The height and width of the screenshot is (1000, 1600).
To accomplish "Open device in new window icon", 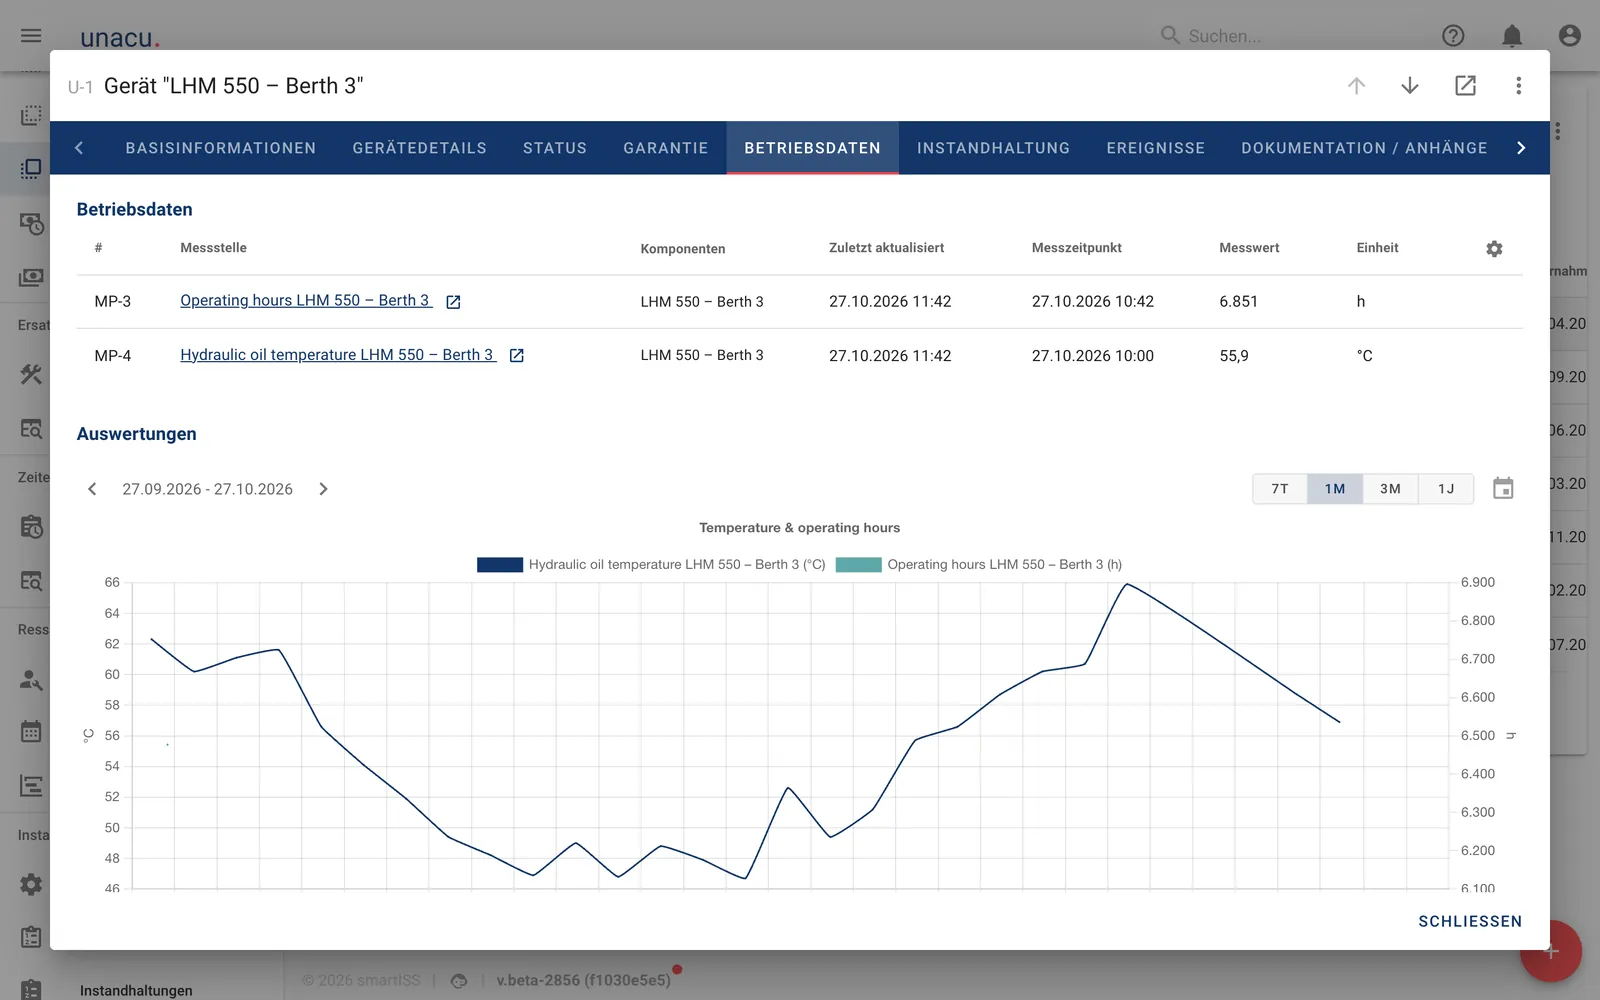I will pyautogui.click(x=1465, y=86).
